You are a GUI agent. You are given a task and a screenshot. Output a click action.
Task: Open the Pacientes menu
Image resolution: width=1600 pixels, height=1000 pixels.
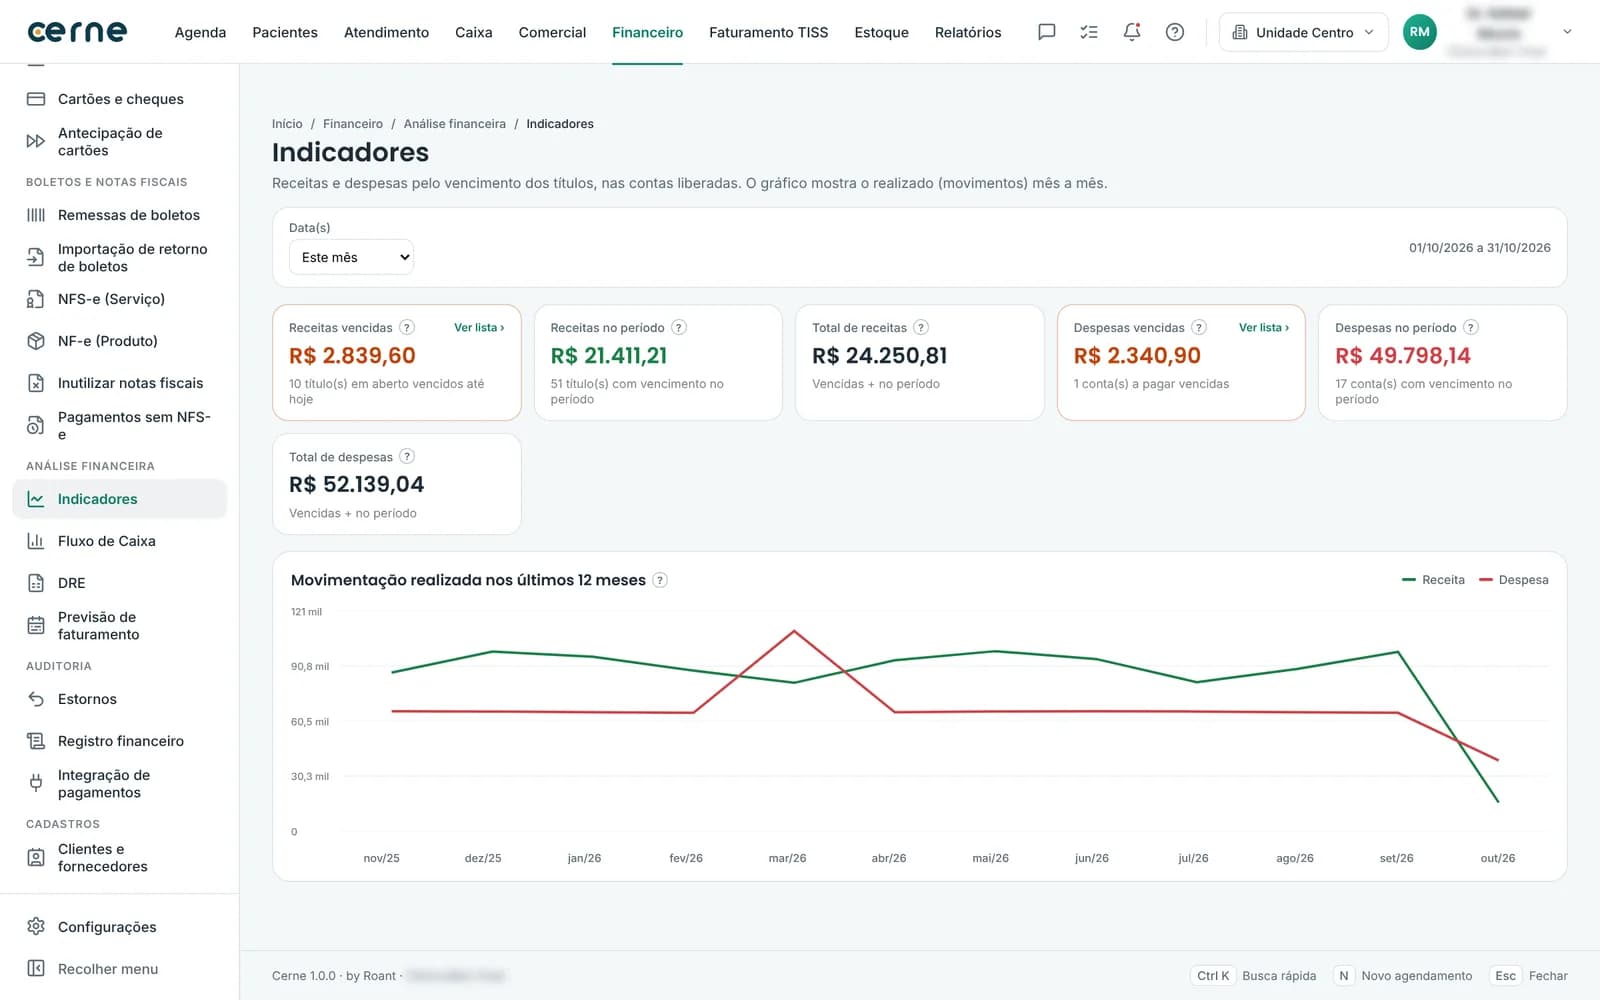(285, 32)
